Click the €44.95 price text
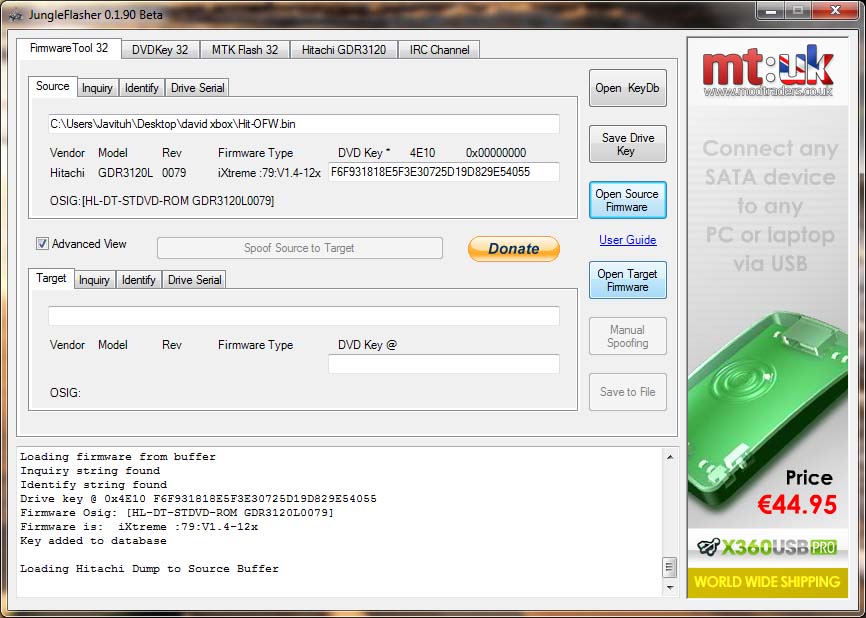This screenshot has width=866, height=618. tap(797, 504)
